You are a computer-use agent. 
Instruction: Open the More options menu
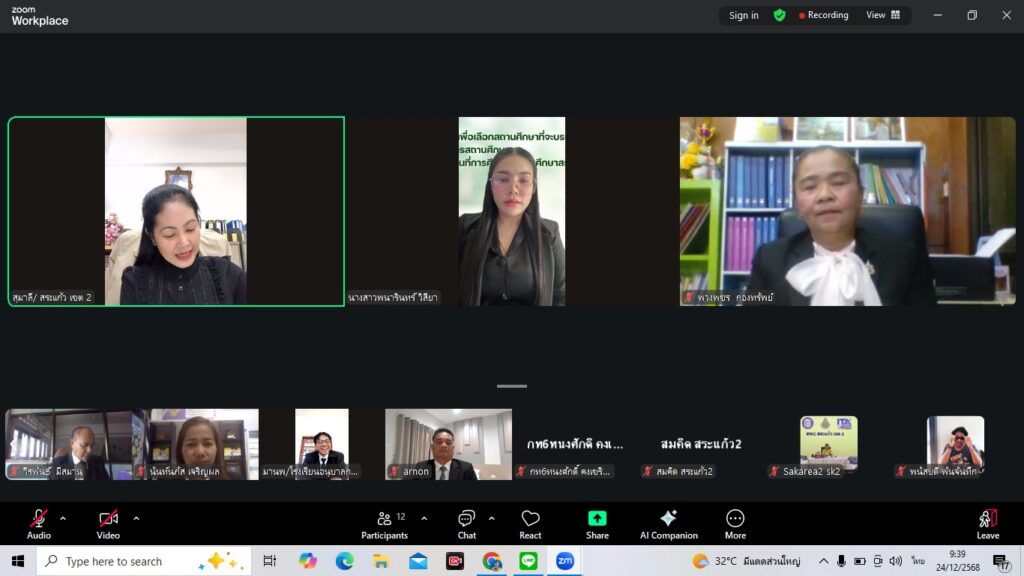(735, 523)
